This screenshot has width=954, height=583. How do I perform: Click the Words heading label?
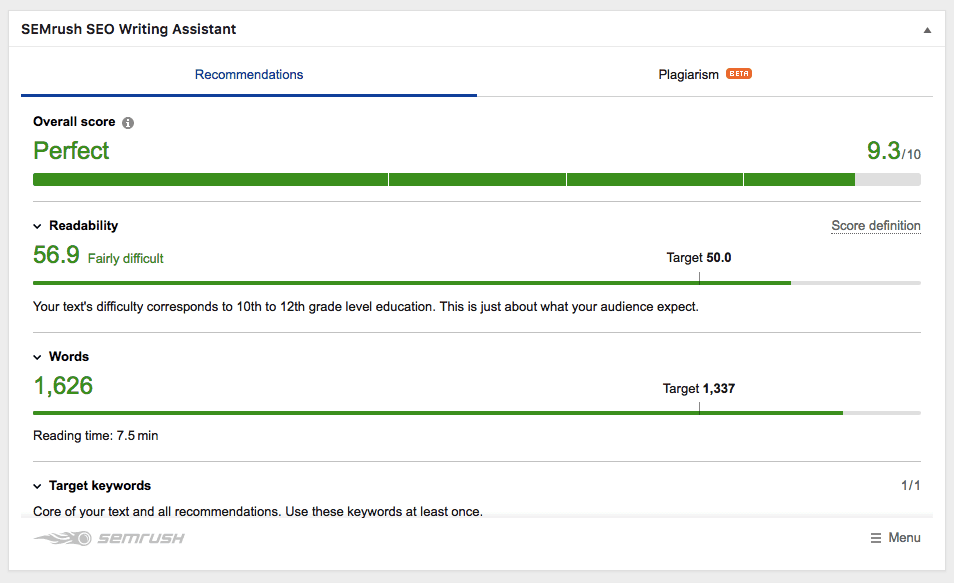tap(69, 357)
